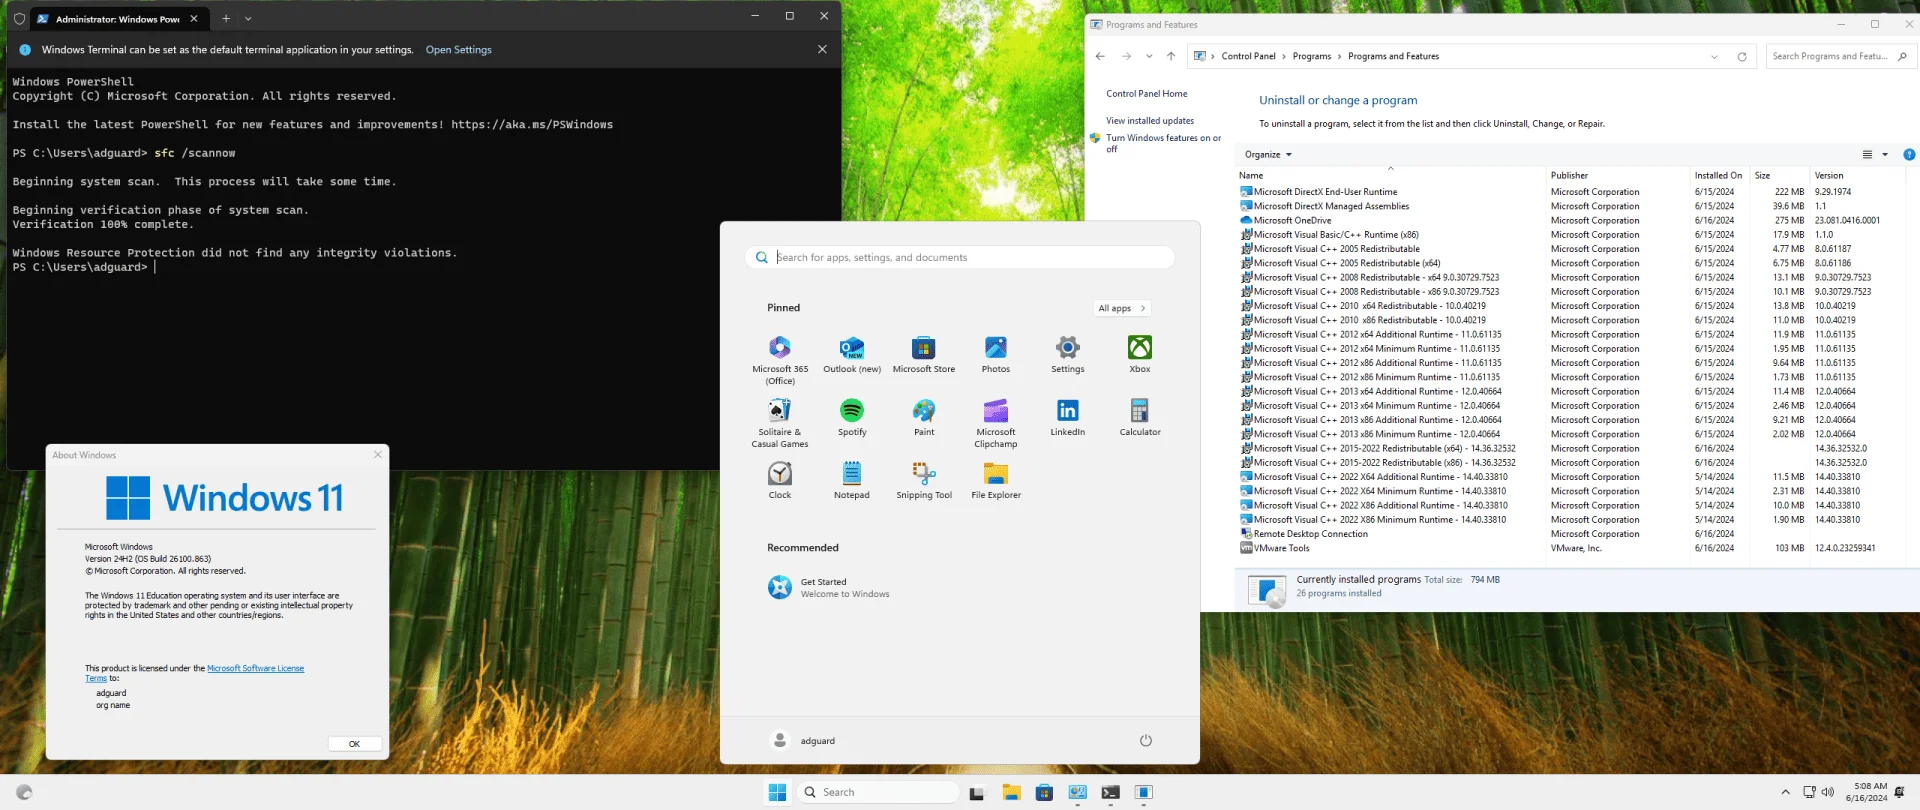The height and width of the screenshot is (810, 1920).
Task: Open the Get Started recommended item
Action: click(828, 588)
